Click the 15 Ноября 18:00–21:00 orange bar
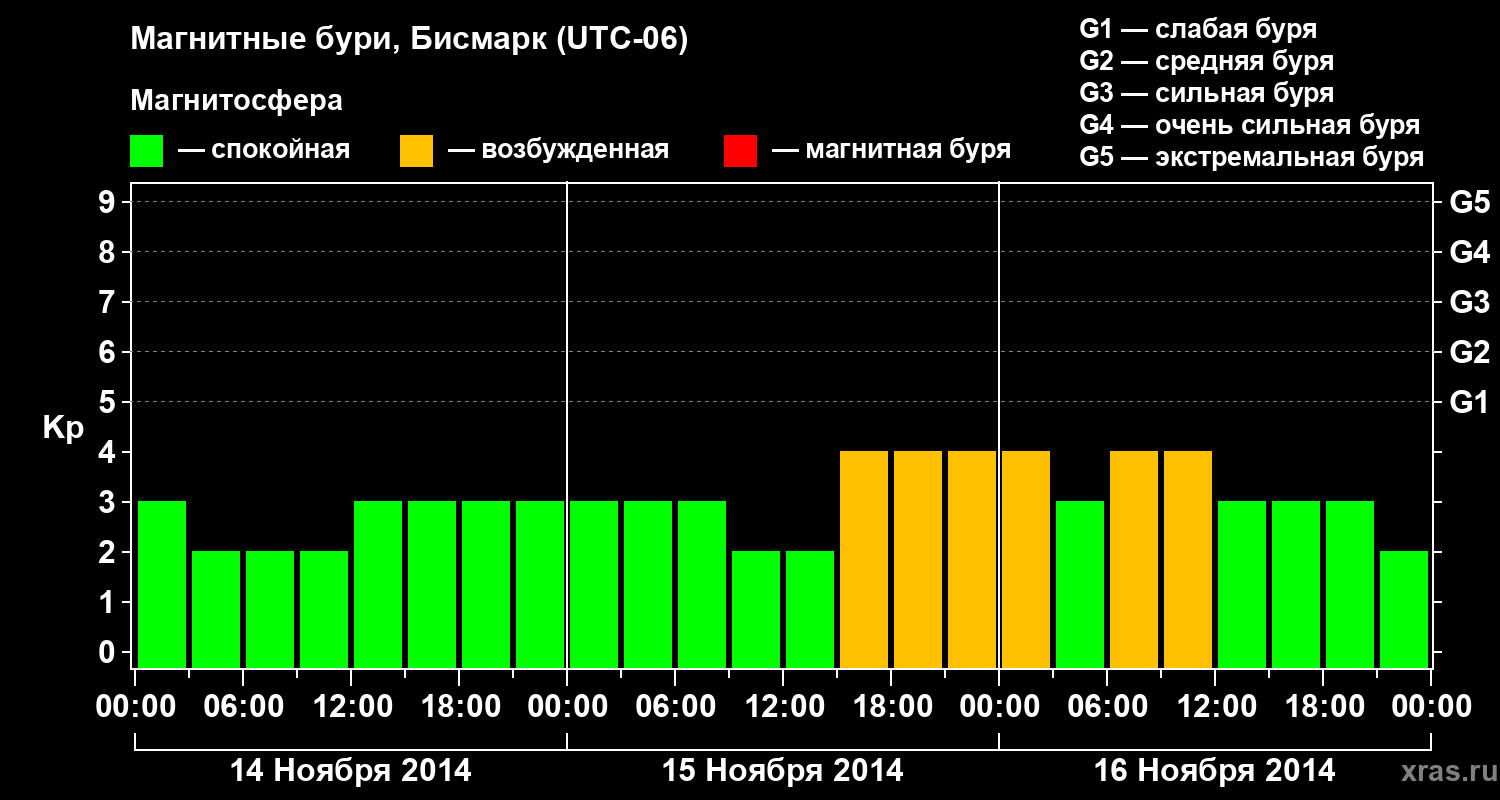1500x800 pixels. click(x=918, y=559)
